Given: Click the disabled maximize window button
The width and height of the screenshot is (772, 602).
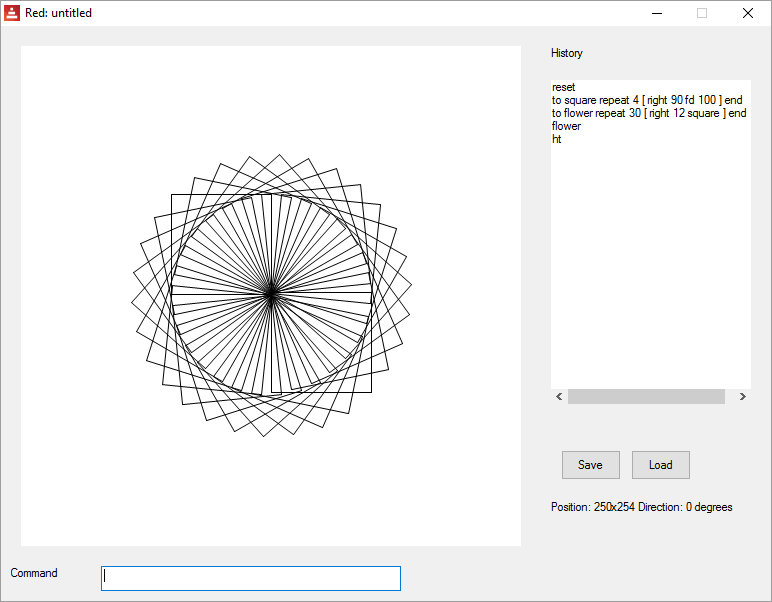Looking at the screenshot, I should coord(702,13).
